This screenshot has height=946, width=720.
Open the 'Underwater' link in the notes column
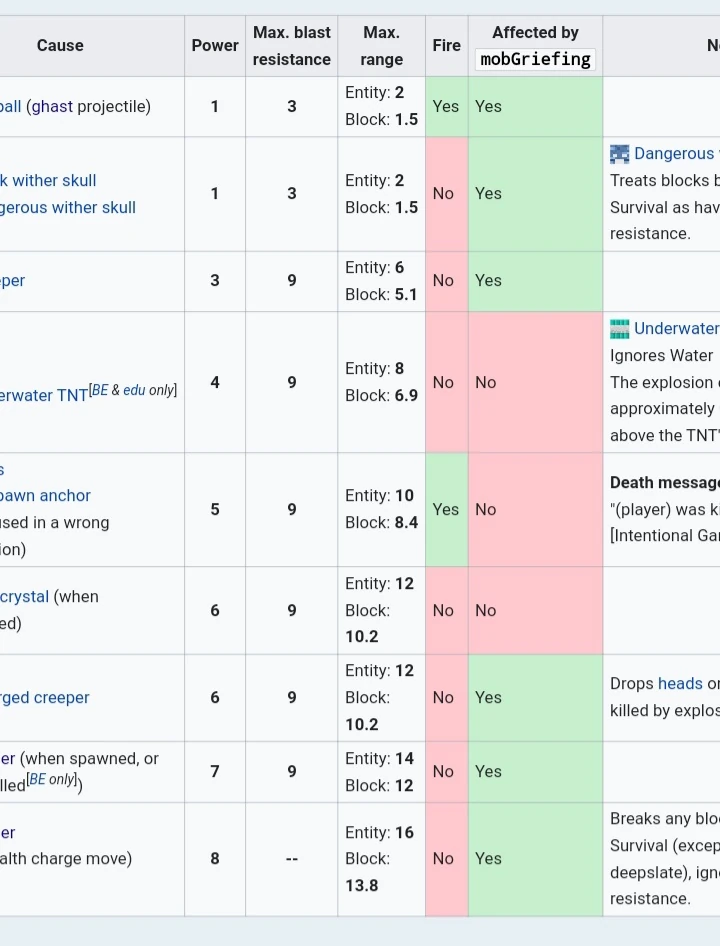676,329
